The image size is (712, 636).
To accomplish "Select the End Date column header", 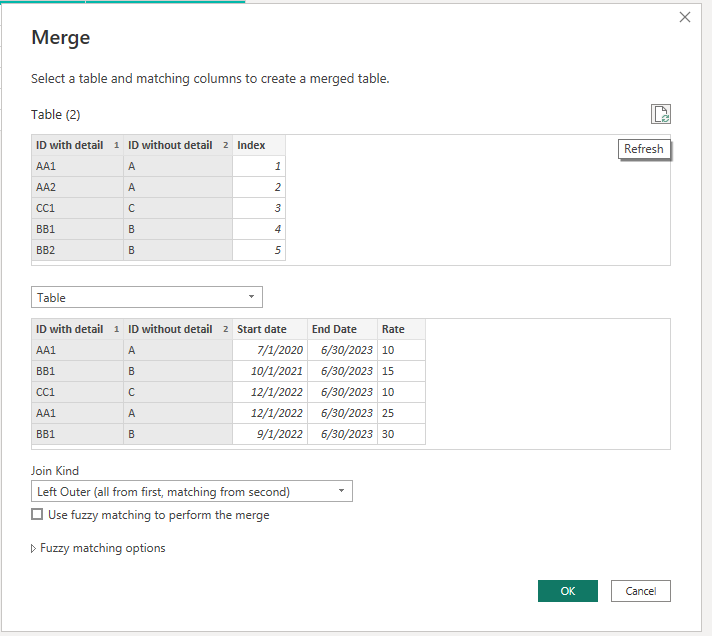I will tap(342, 329).
